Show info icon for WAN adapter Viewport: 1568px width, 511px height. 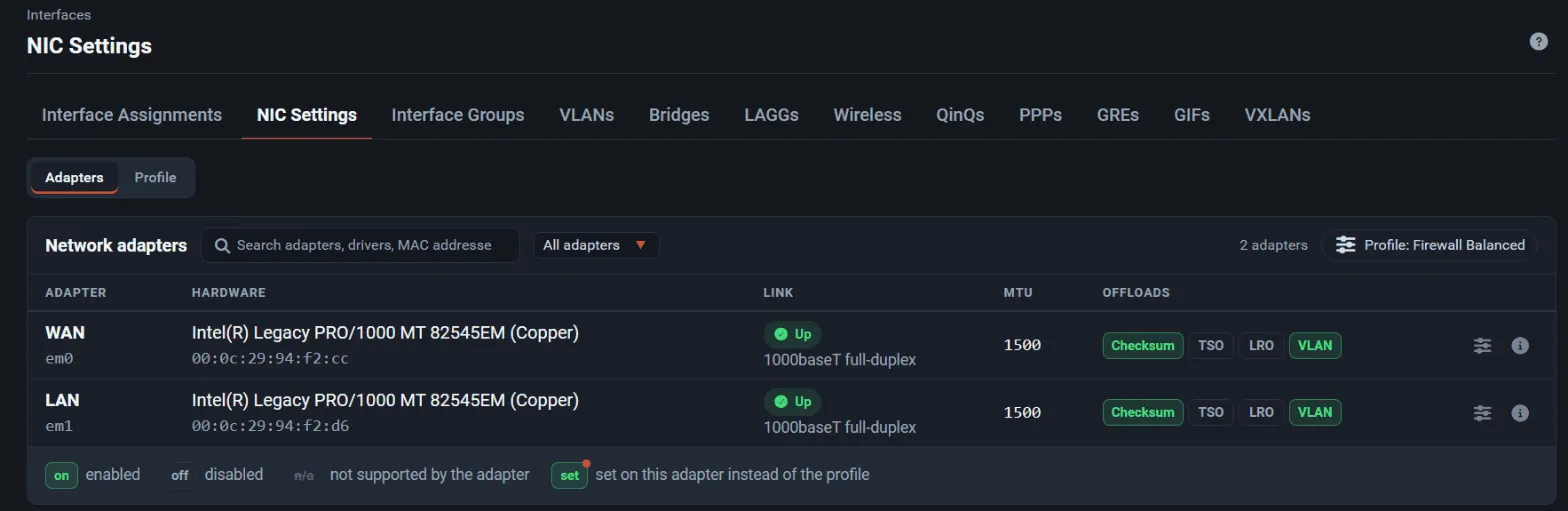(1520, 345)
